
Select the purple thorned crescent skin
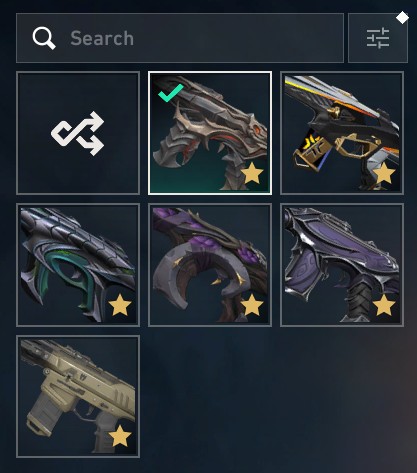210,265
